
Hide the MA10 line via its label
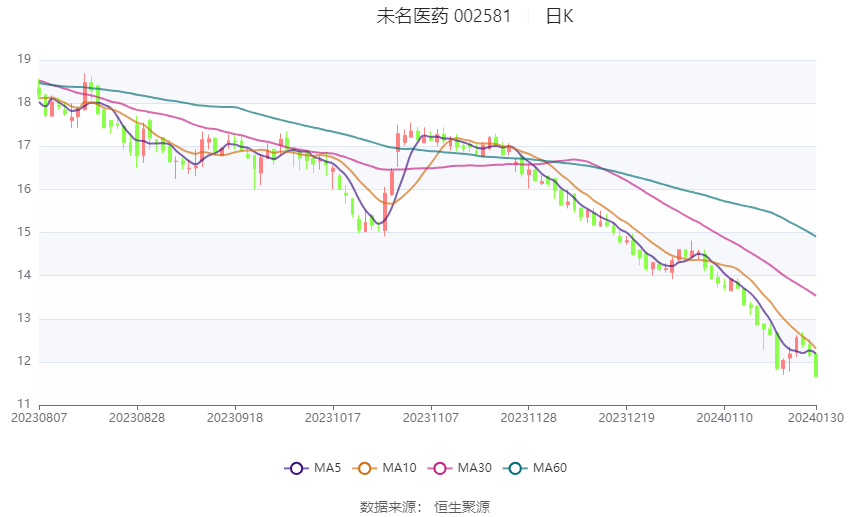click(399, 468)
